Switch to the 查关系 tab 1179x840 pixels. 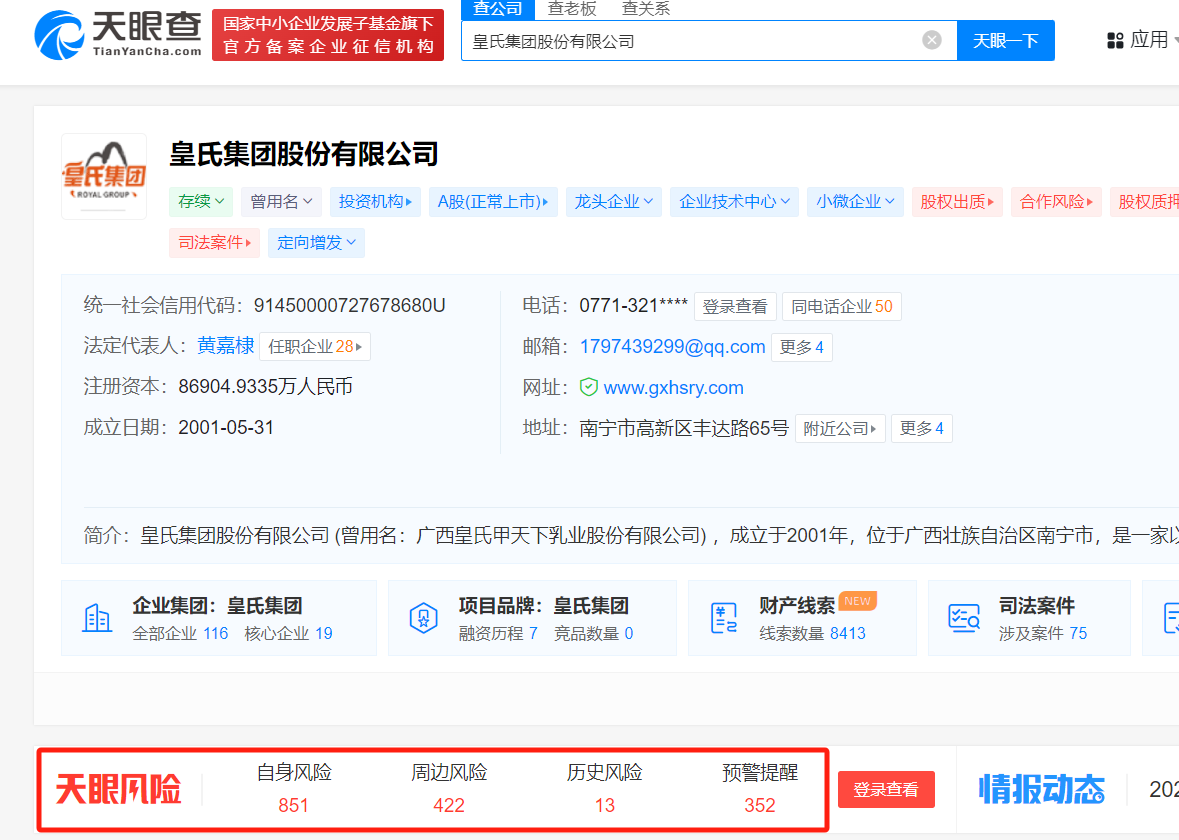coord(645,9)
